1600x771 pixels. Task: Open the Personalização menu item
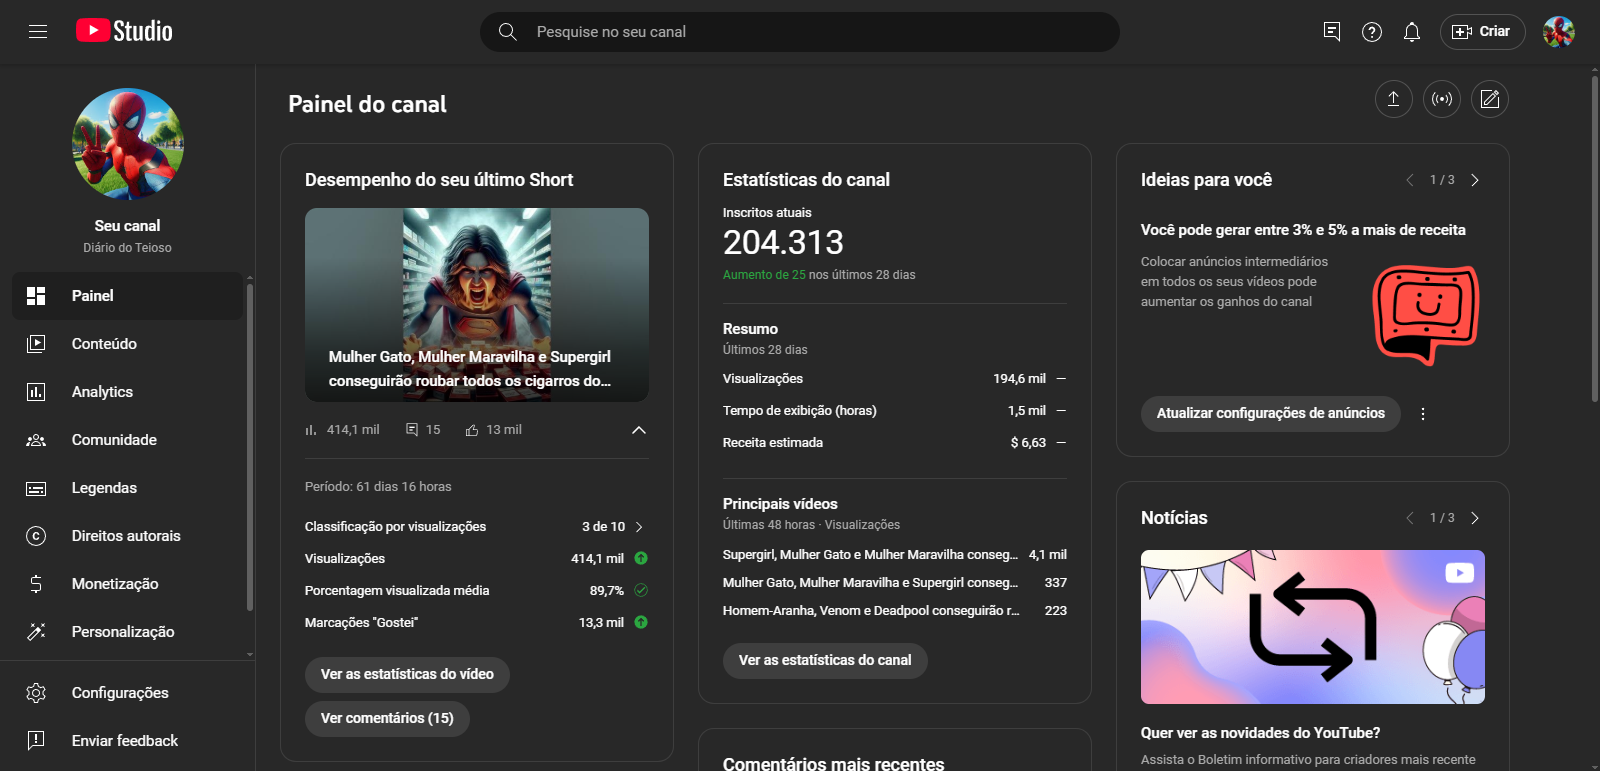[x=128, y=632]
